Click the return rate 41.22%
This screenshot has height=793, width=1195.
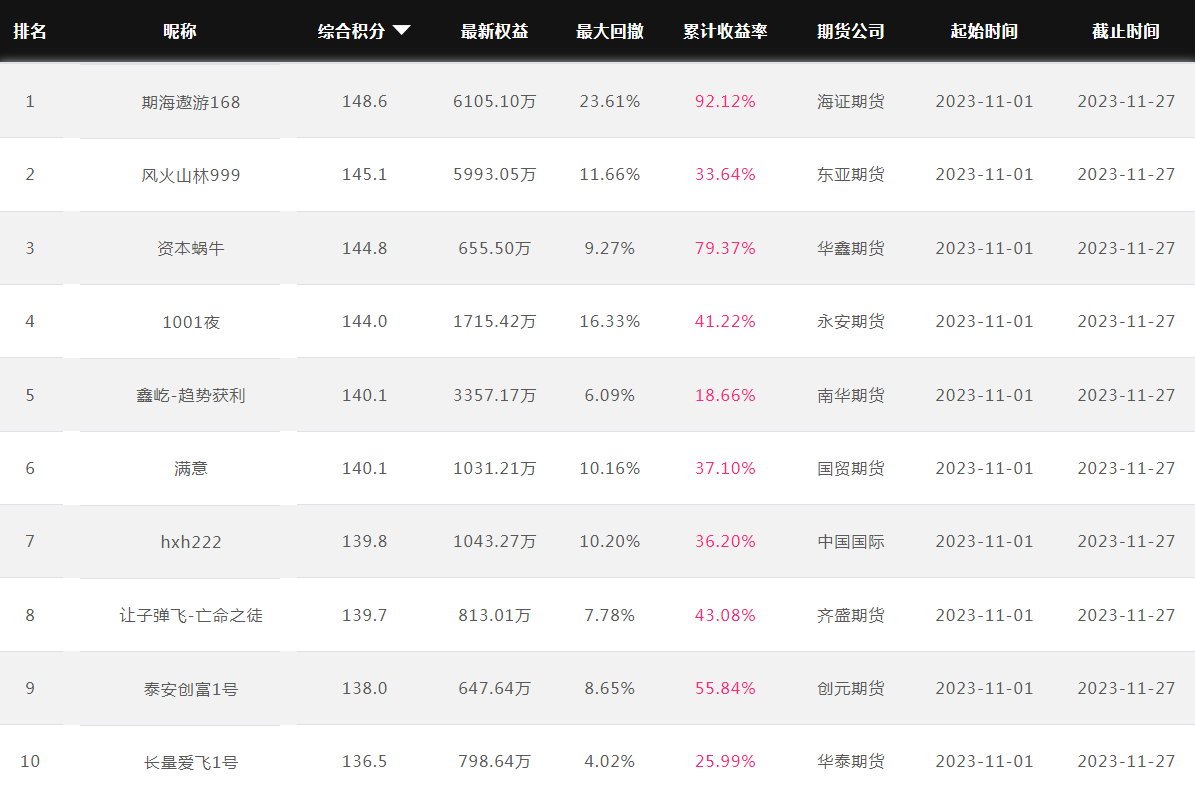[x=725, y=321]
